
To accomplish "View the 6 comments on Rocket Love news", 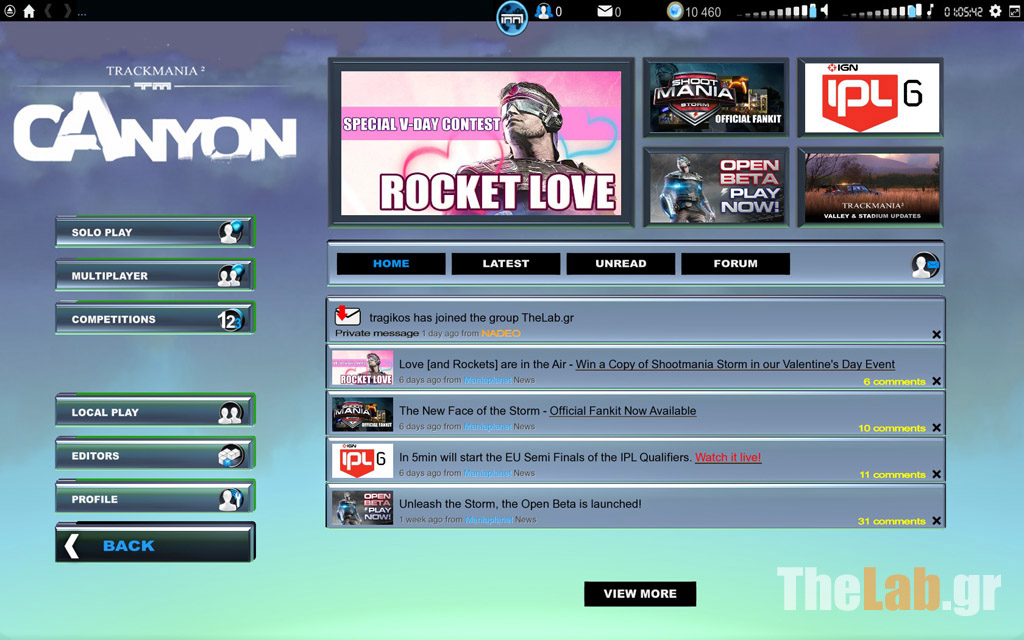I will coord(894,381).
